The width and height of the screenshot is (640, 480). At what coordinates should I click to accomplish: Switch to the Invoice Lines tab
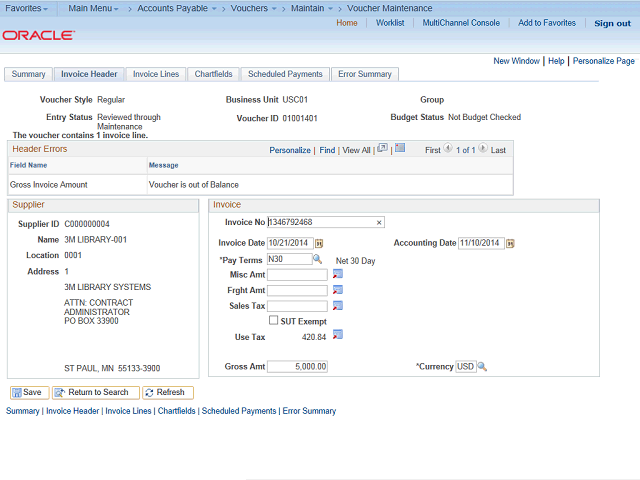[156, 74]
